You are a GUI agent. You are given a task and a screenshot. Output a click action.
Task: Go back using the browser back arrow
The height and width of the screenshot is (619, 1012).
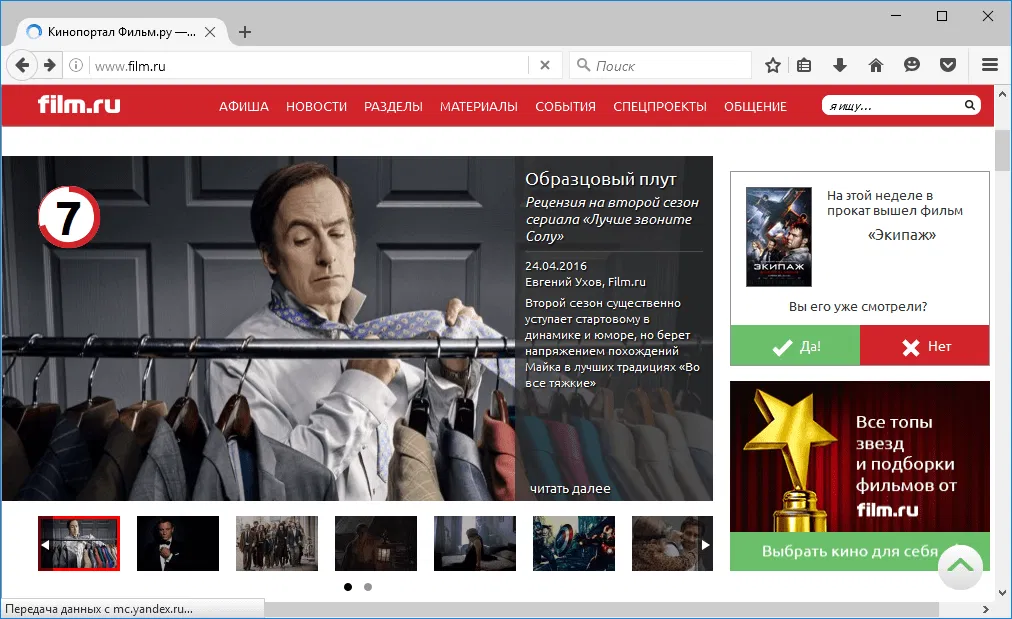tap(22, 65)
